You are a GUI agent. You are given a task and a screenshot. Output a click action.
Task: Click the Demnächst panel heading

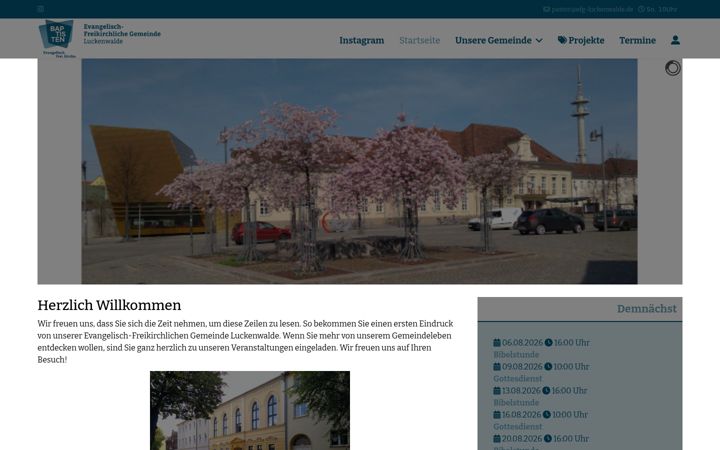point(647,309)
